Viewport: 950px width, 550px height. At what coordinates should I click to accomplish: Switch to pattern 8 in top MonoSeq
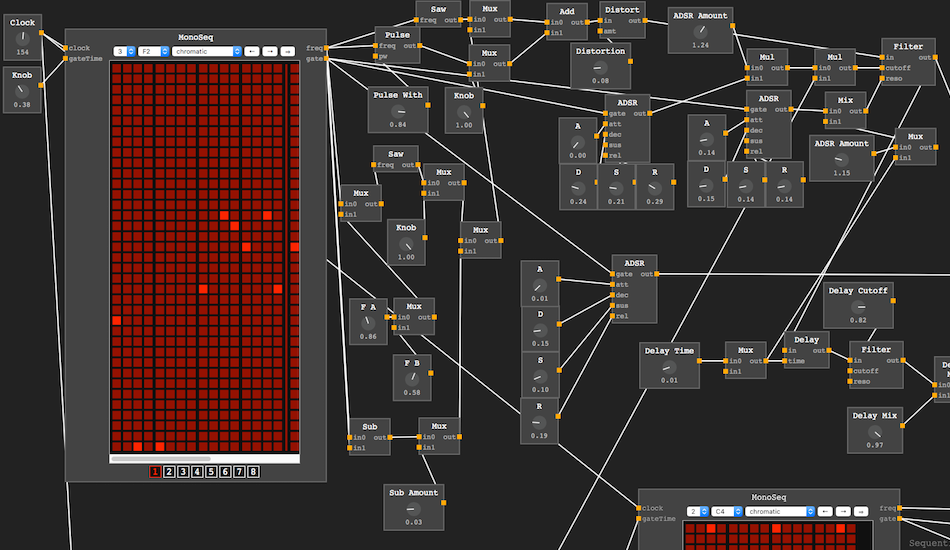tap(253, 472)
